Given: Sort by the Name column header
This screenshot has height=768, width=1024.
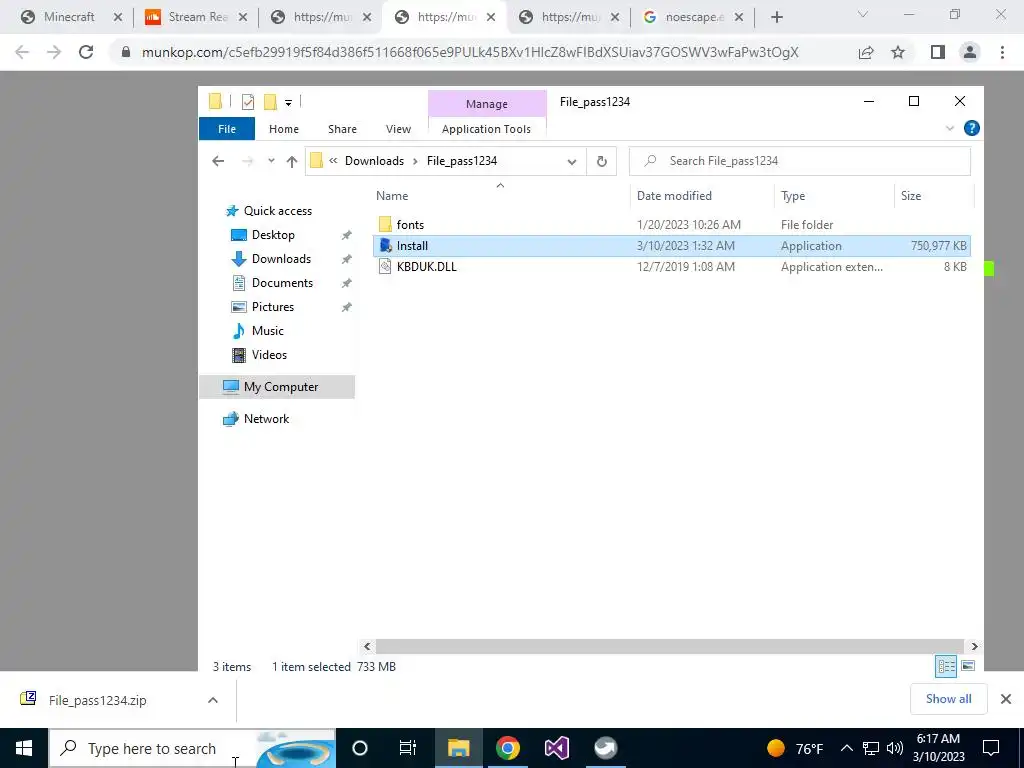Looking at the screenshot, I should 392,196.
